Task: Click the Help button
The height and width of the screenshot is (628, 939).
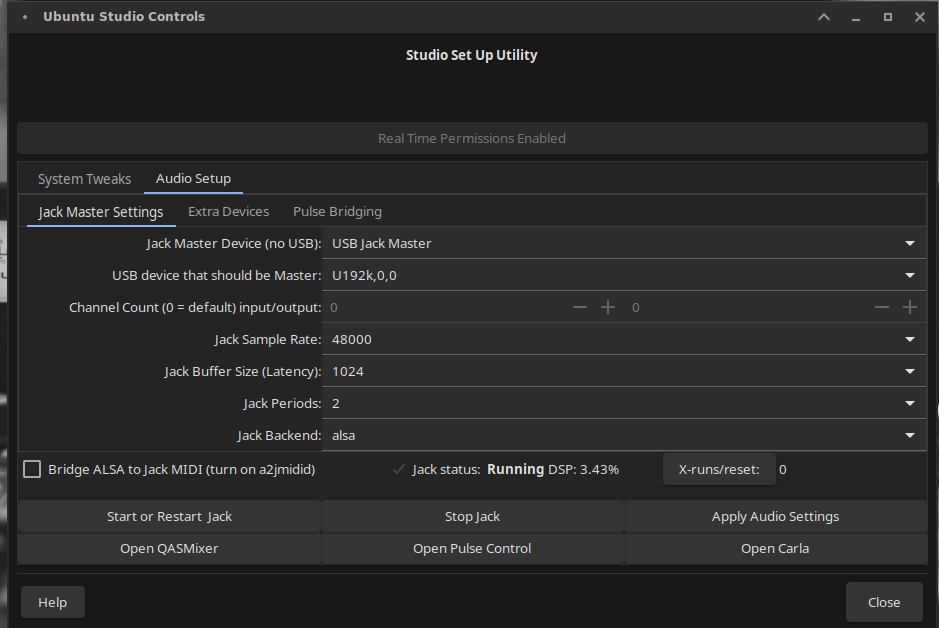Action: pos(53,602)
